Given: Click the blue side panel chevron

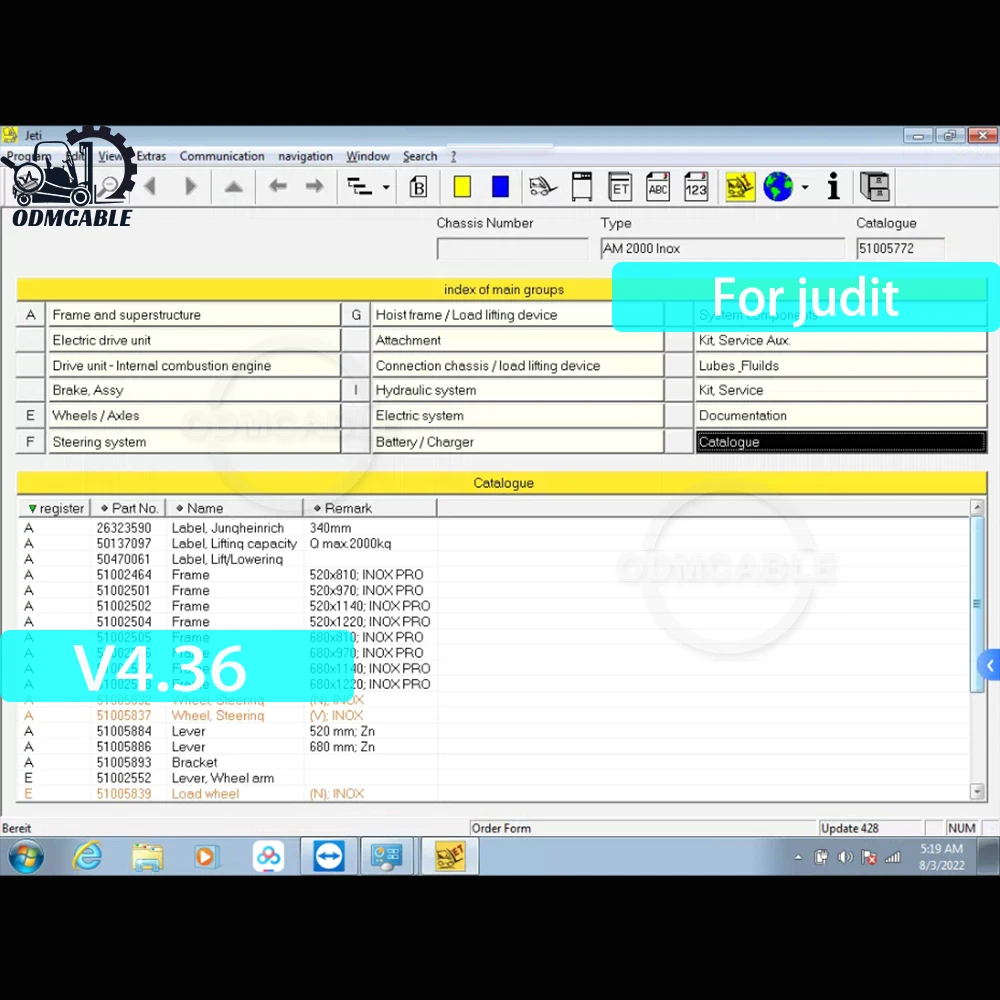Looking at the screenshot, I should point(989,666).
